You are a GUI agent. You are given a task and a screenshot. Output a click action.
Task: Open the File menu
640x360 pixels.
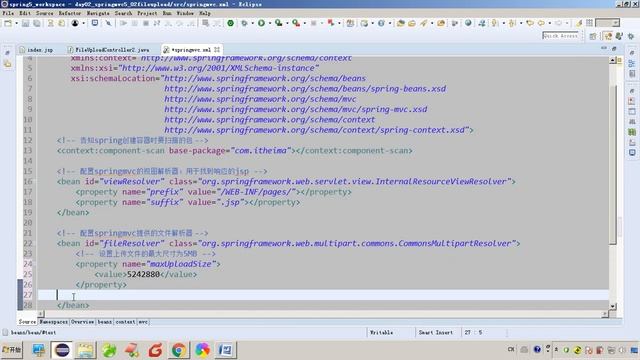coord(8,13)
